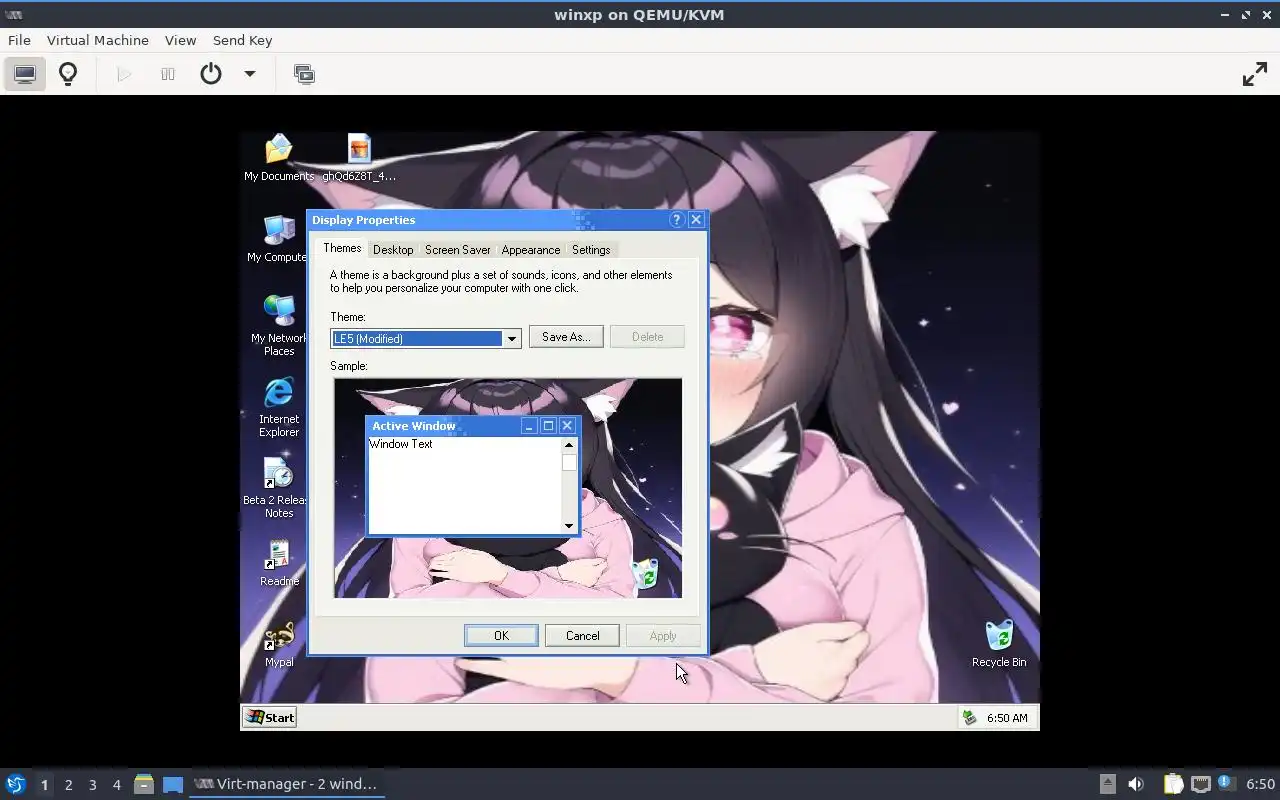This screenshot has height=800, width=1280.
Task: Click sample window scrollbar down arrow
Action: pyautogui.click(x=569, y=526)
